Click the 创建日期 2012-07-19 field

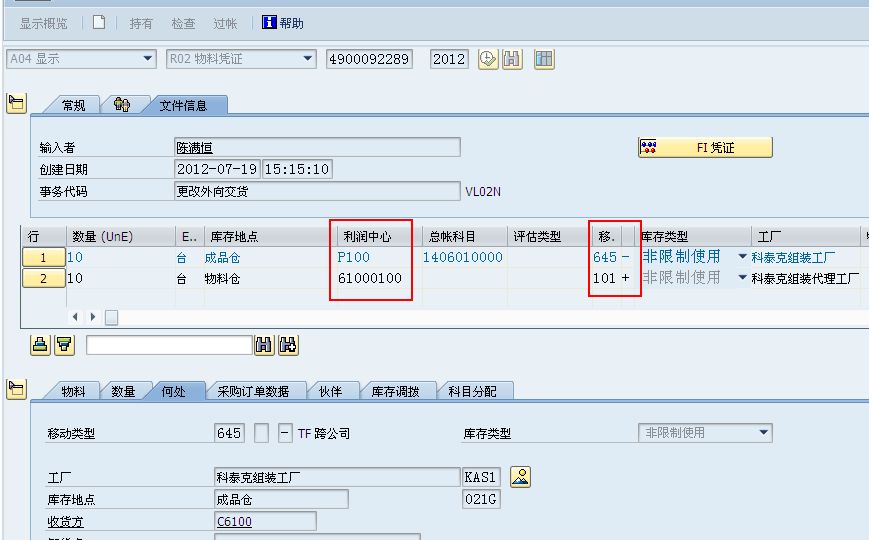click(x=217, y=169)
